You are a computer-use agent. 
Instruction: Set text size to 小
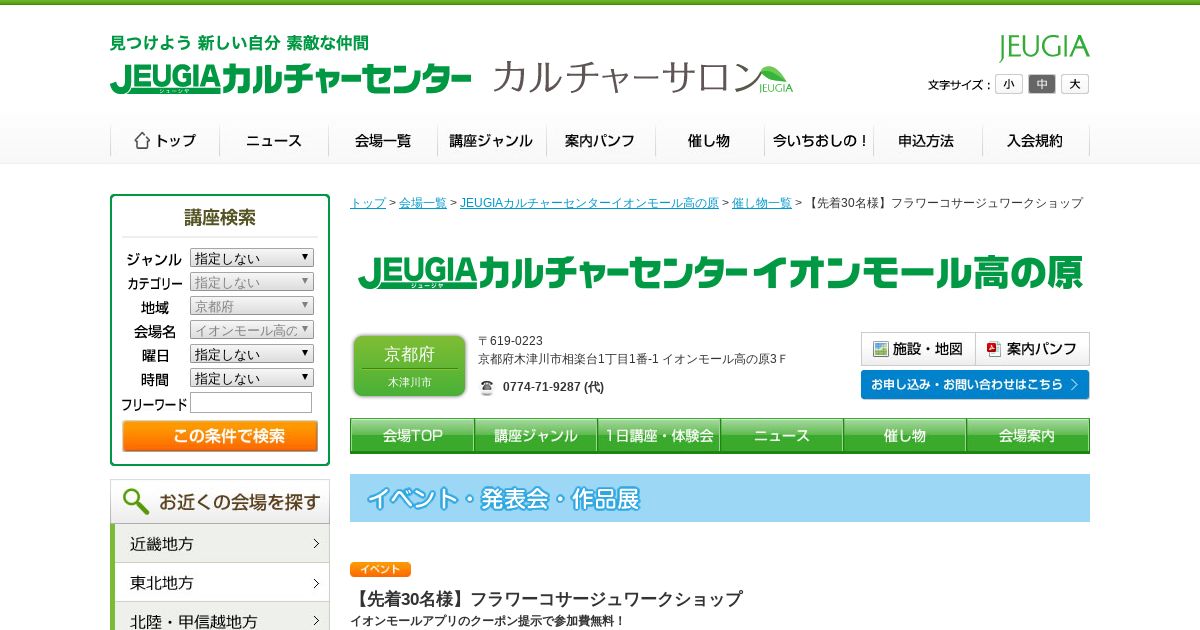click(1009, 84)
